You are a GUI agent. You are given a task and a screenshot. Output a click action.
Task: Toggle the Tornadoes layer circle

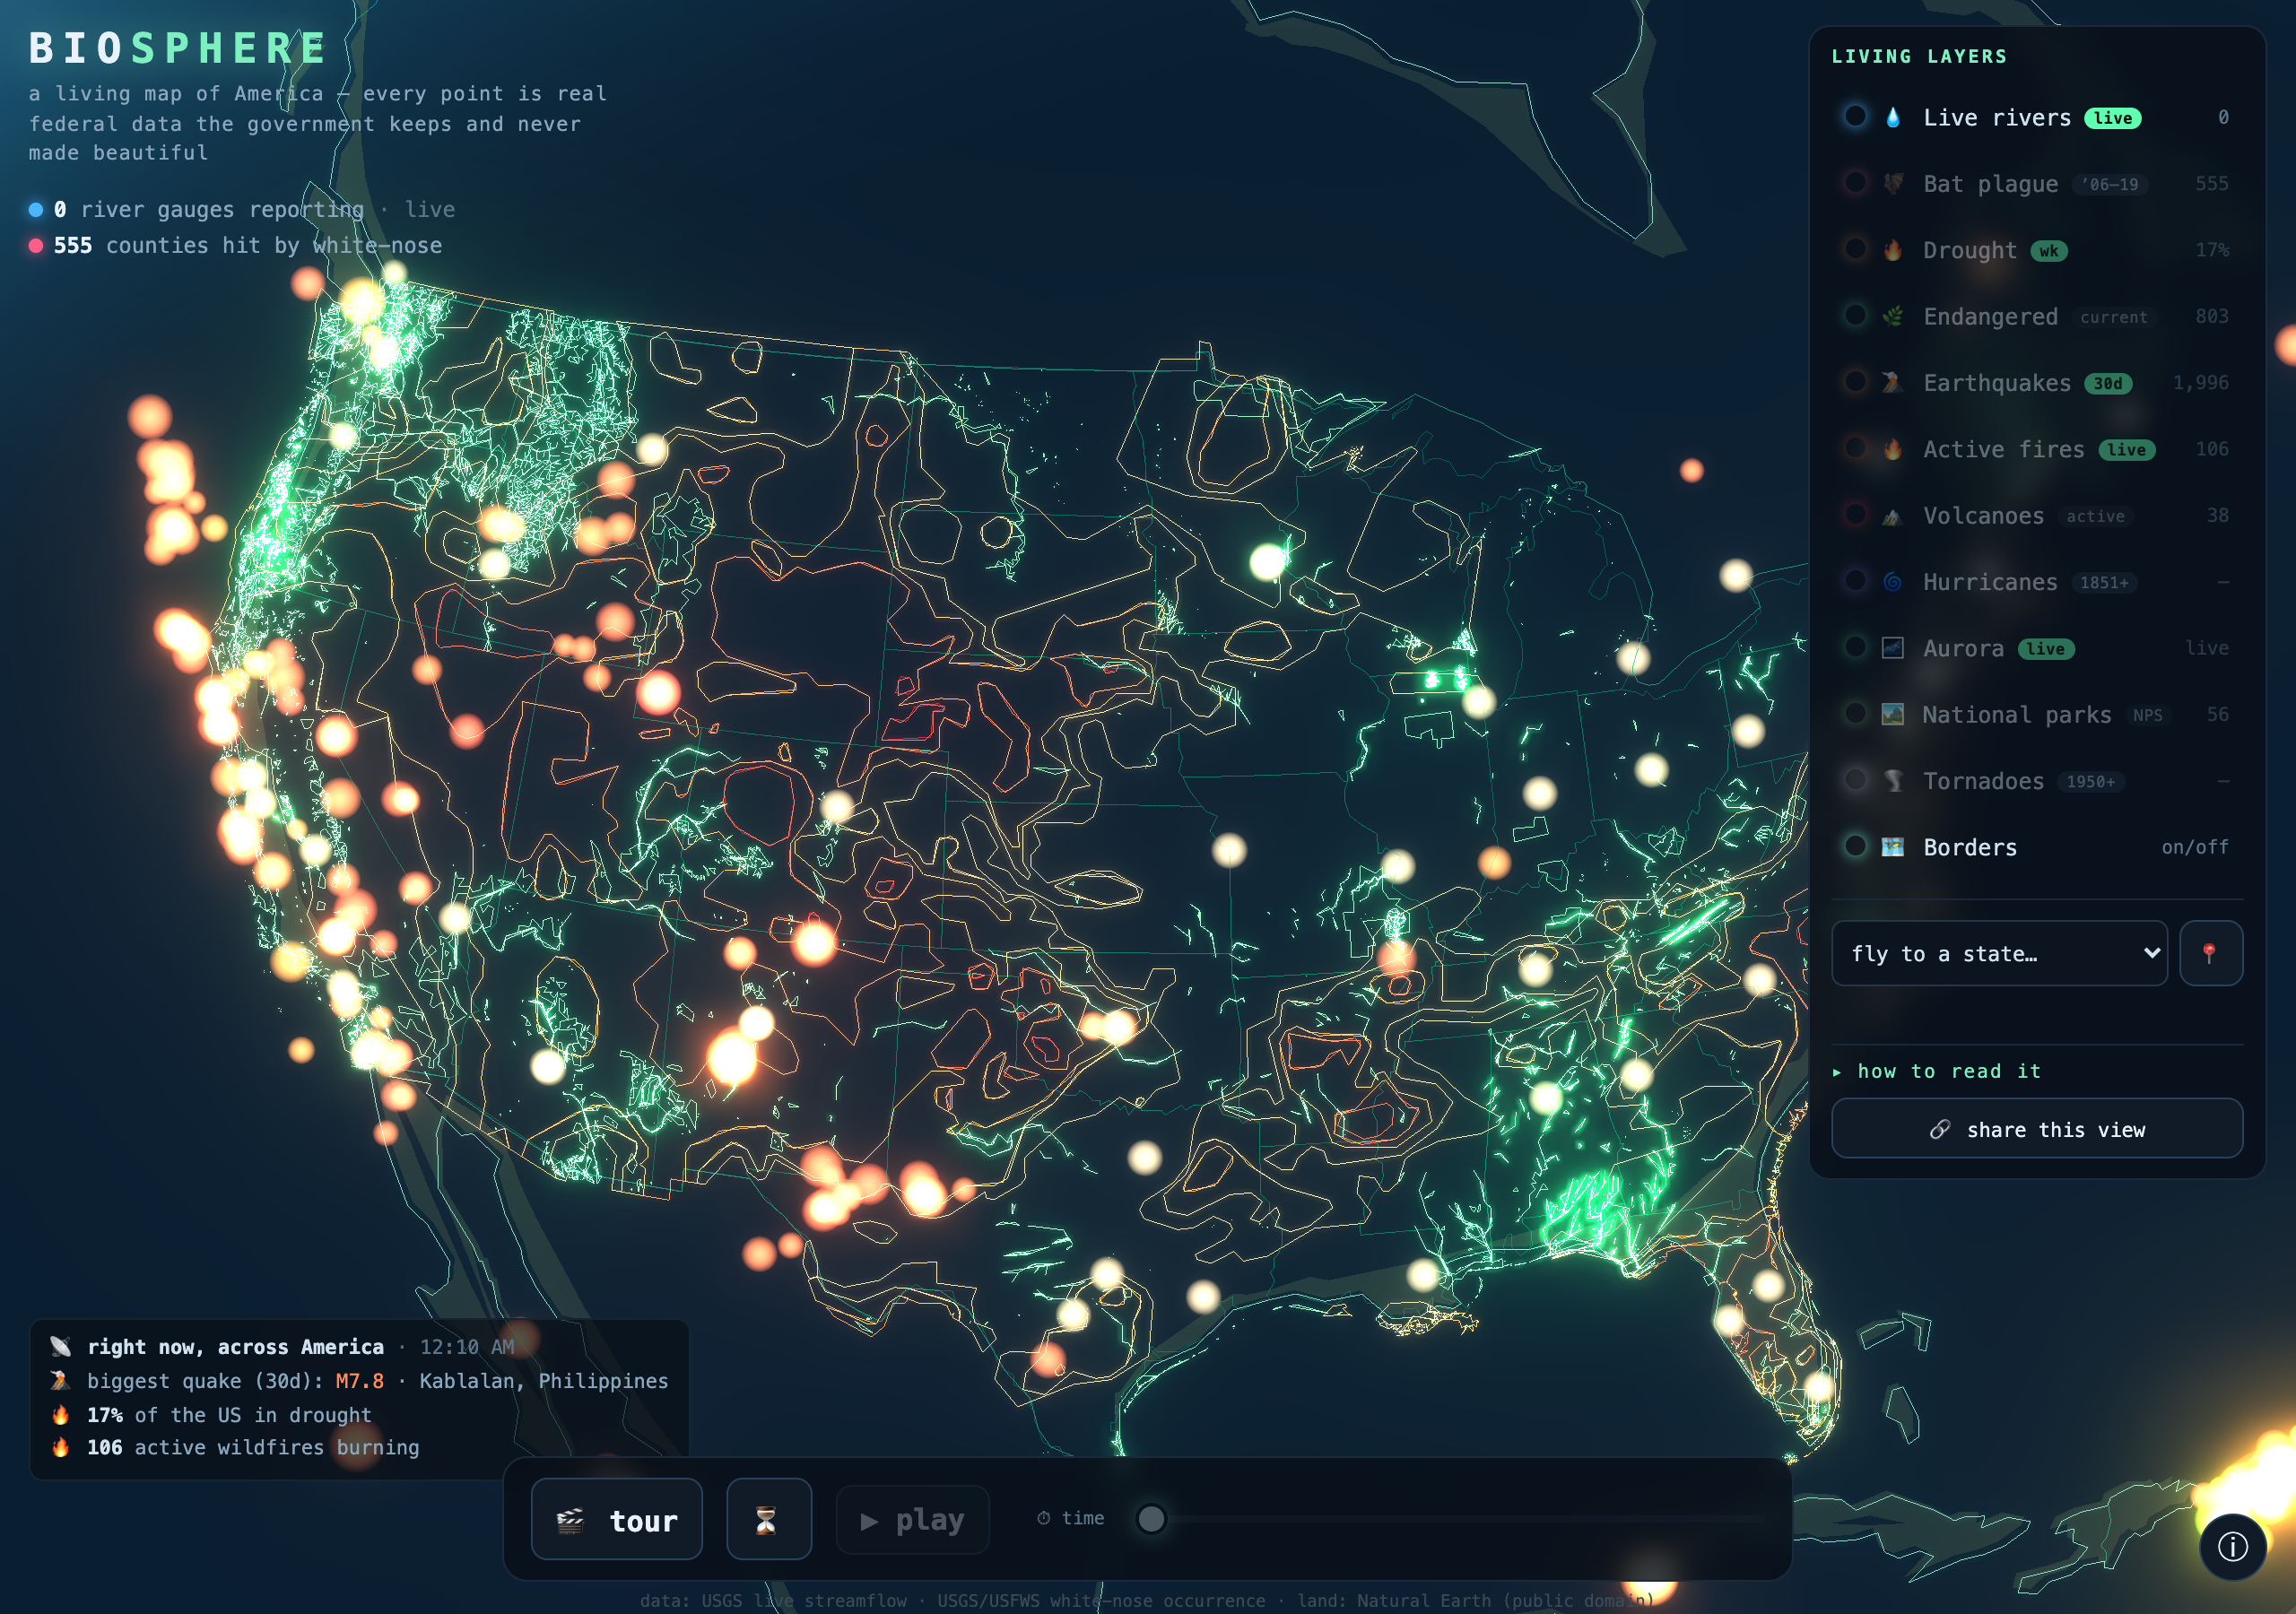[1855, 779]
